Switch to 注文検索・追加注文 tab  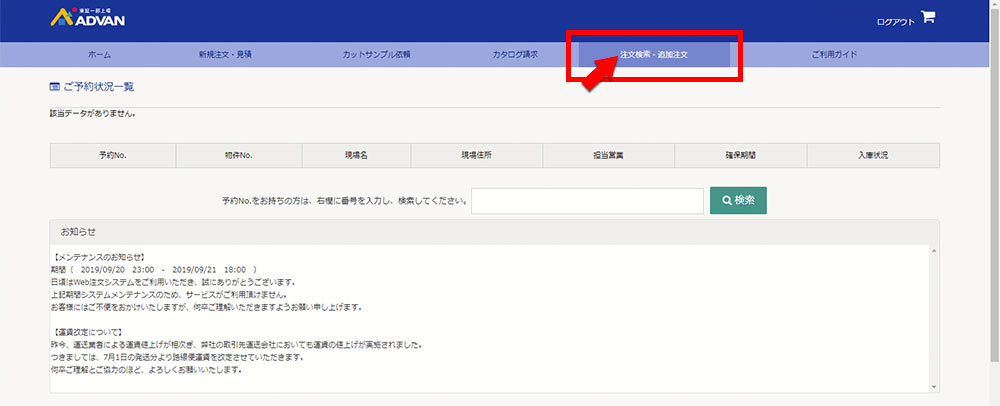pyautogui.click(x=654, y=54)
